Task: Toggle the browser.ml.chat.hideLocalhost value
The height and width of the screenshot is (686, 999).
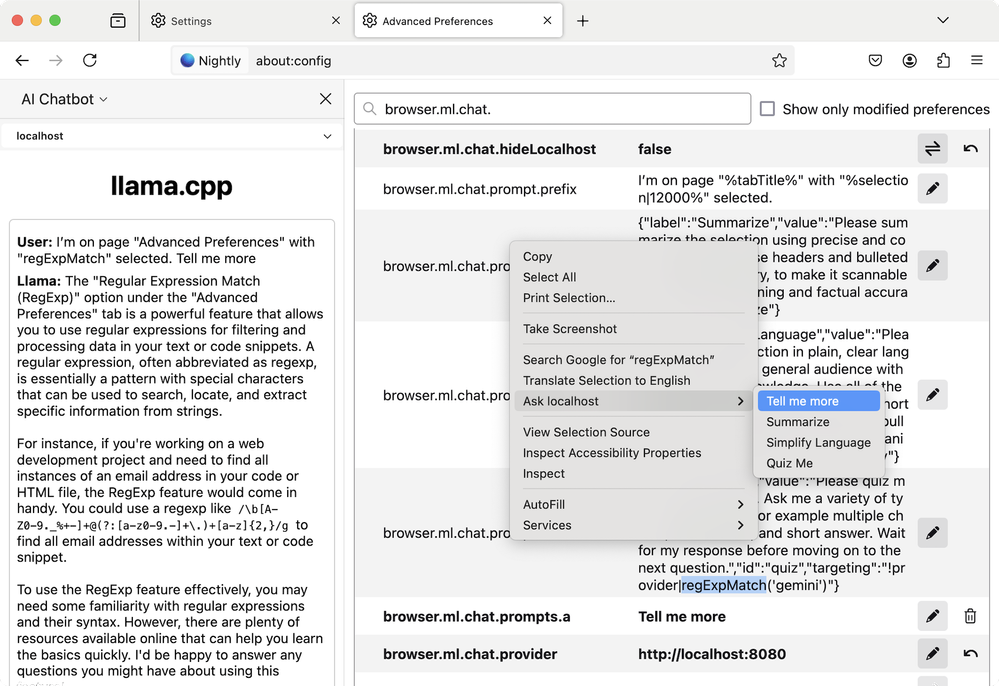Action: (x=933, y=149)
